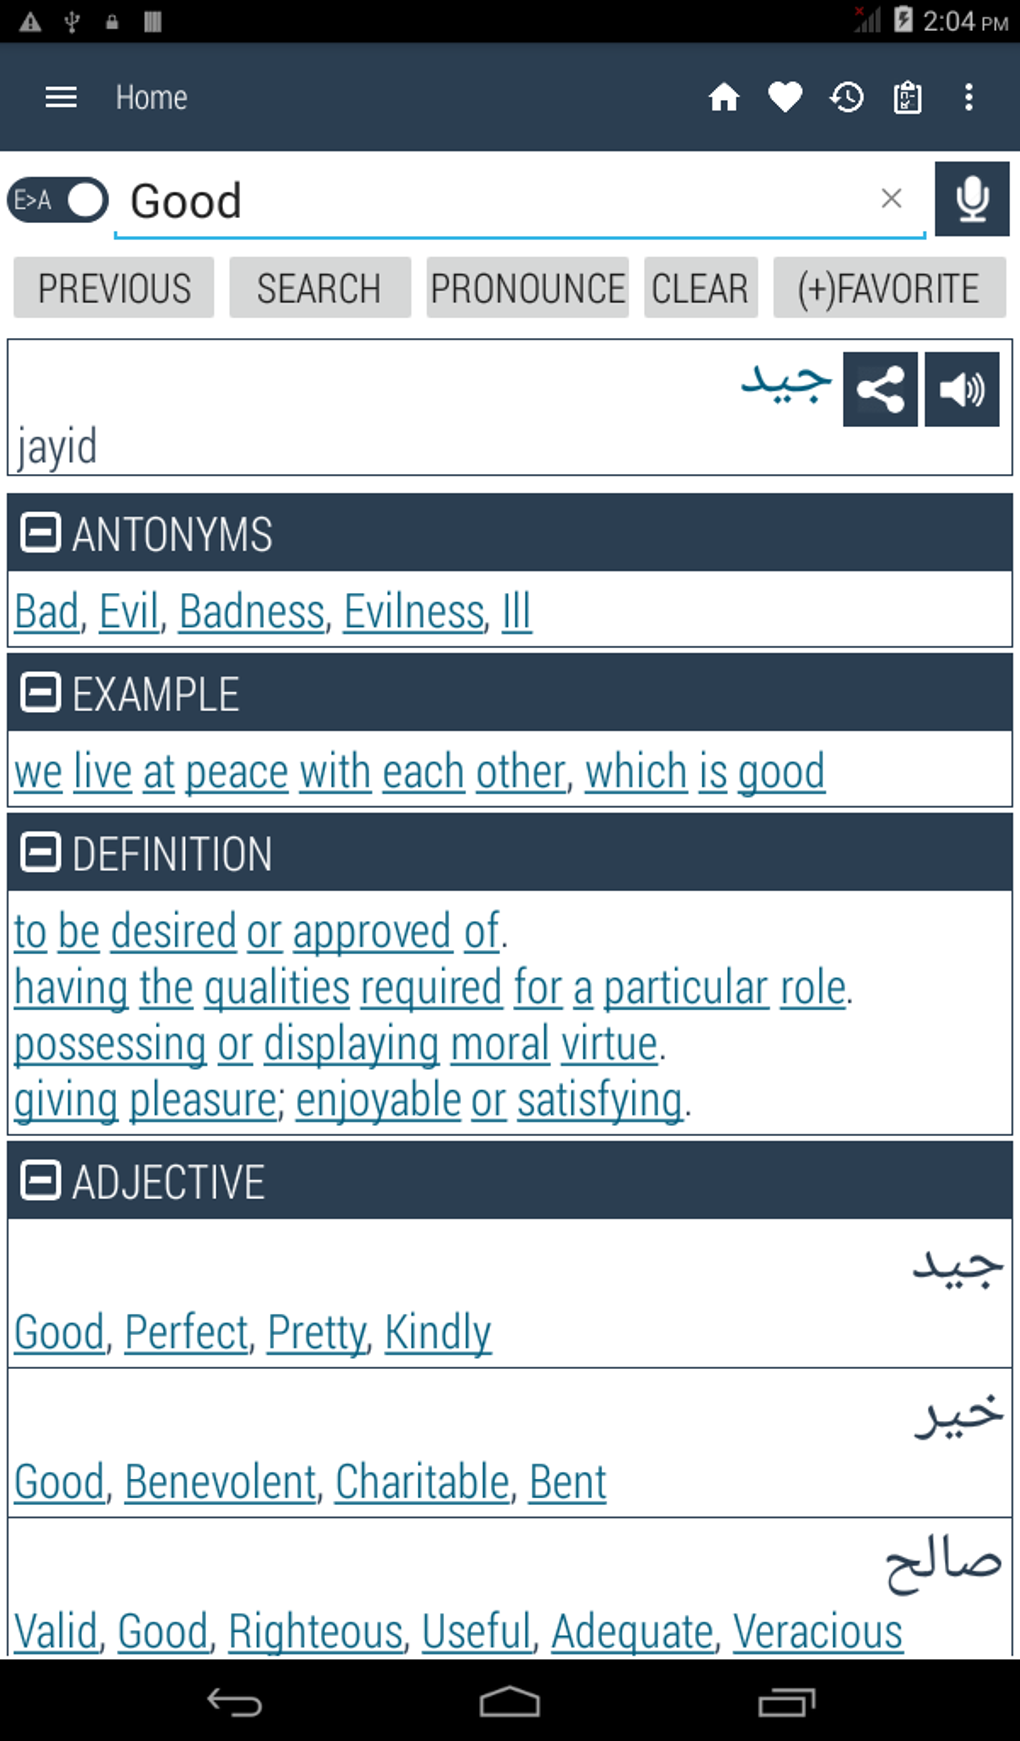Collapse the DEFINITION section
The image size is (1020, 1741).
coord(40,853)
